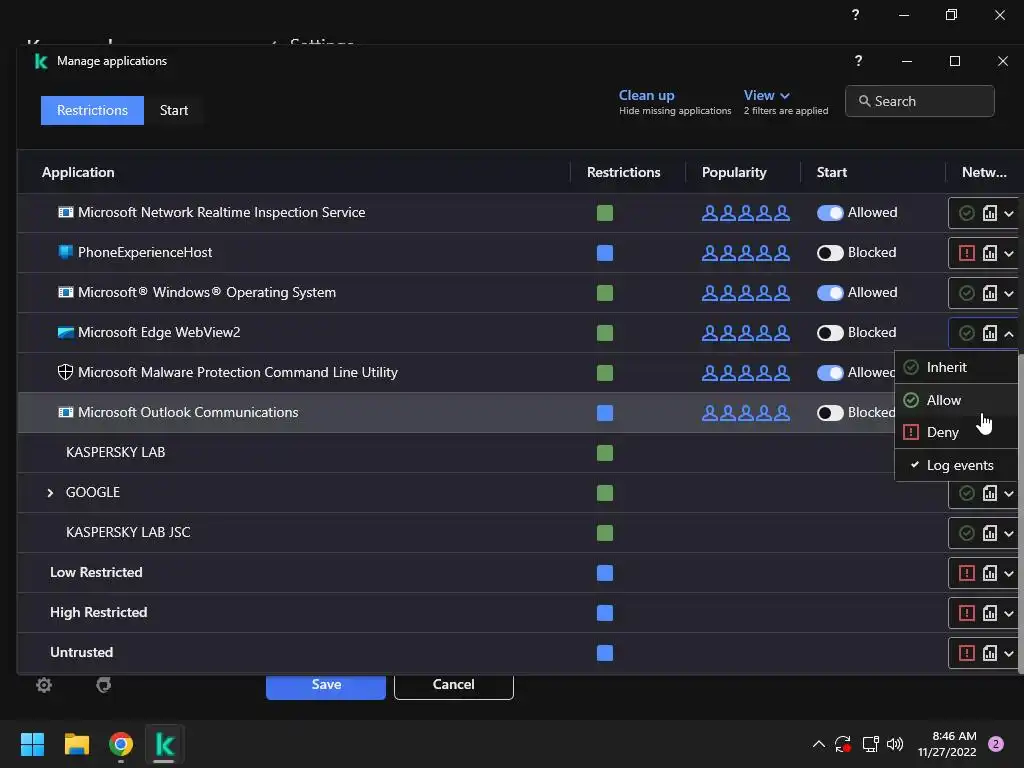Open the View filter dropdown
Image resolution: width=1024 pixels, height=768 pixels.
pyautogui.click(x=767, y=95)
